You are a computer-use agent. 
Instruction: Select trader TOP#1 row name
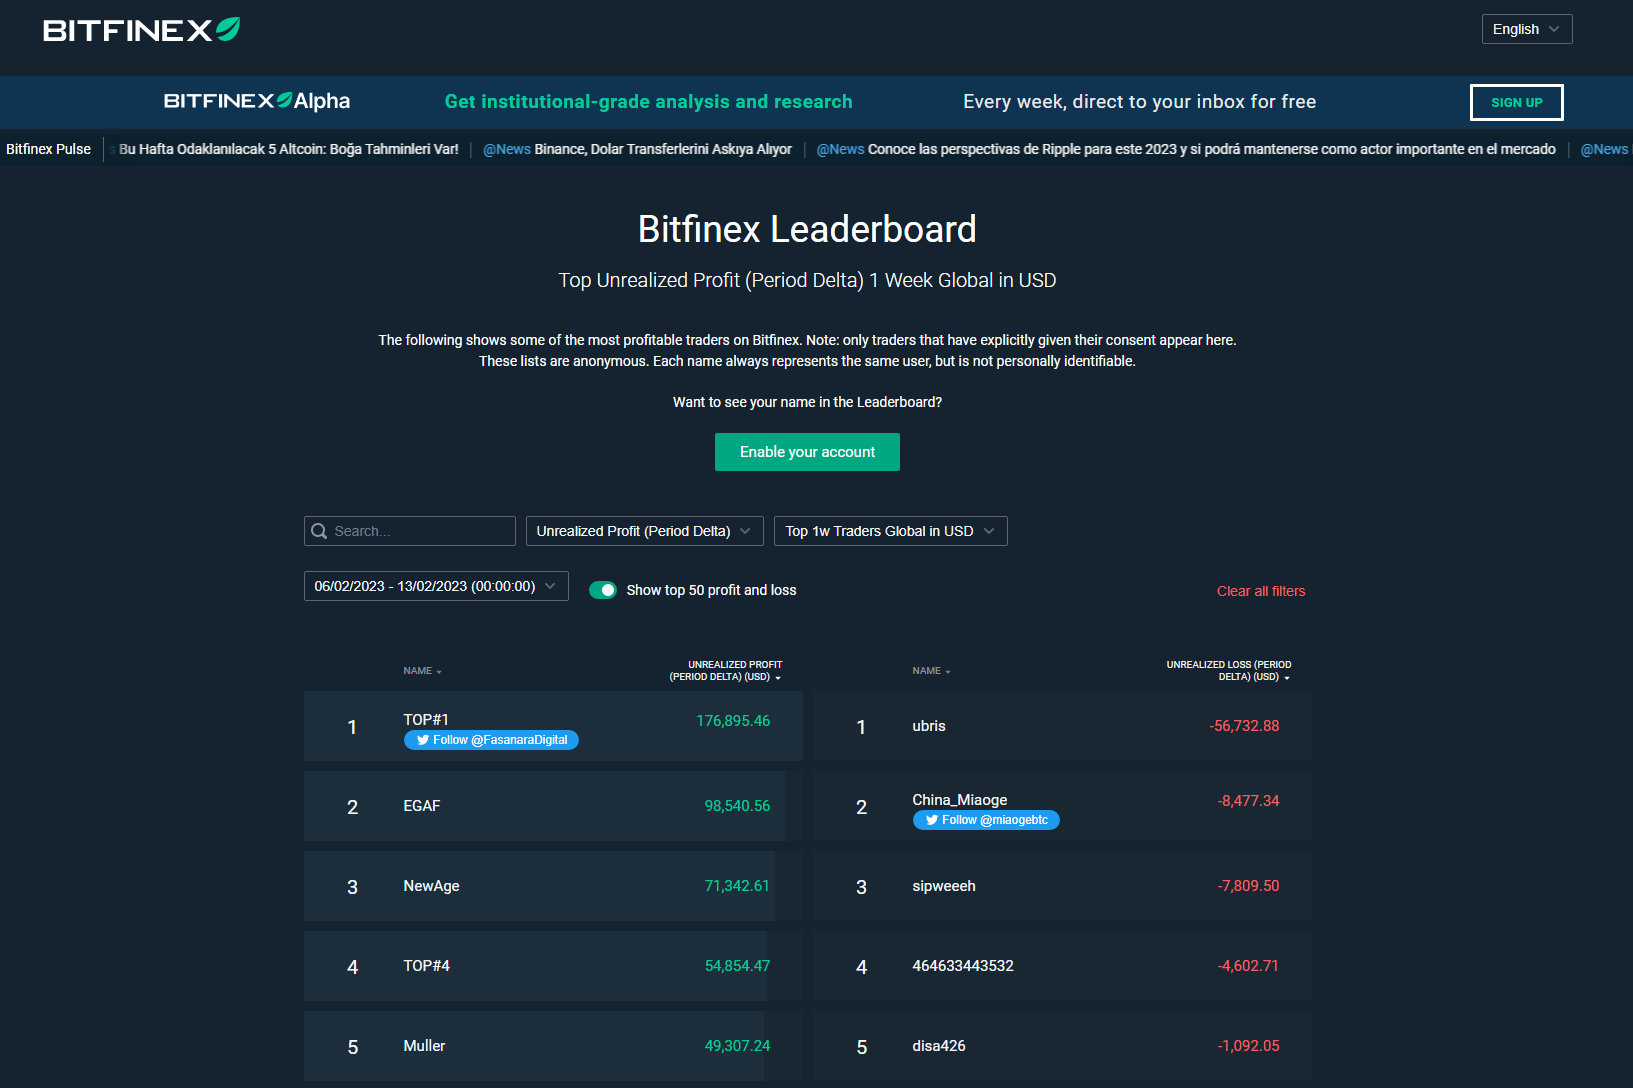tap(426, 720)
